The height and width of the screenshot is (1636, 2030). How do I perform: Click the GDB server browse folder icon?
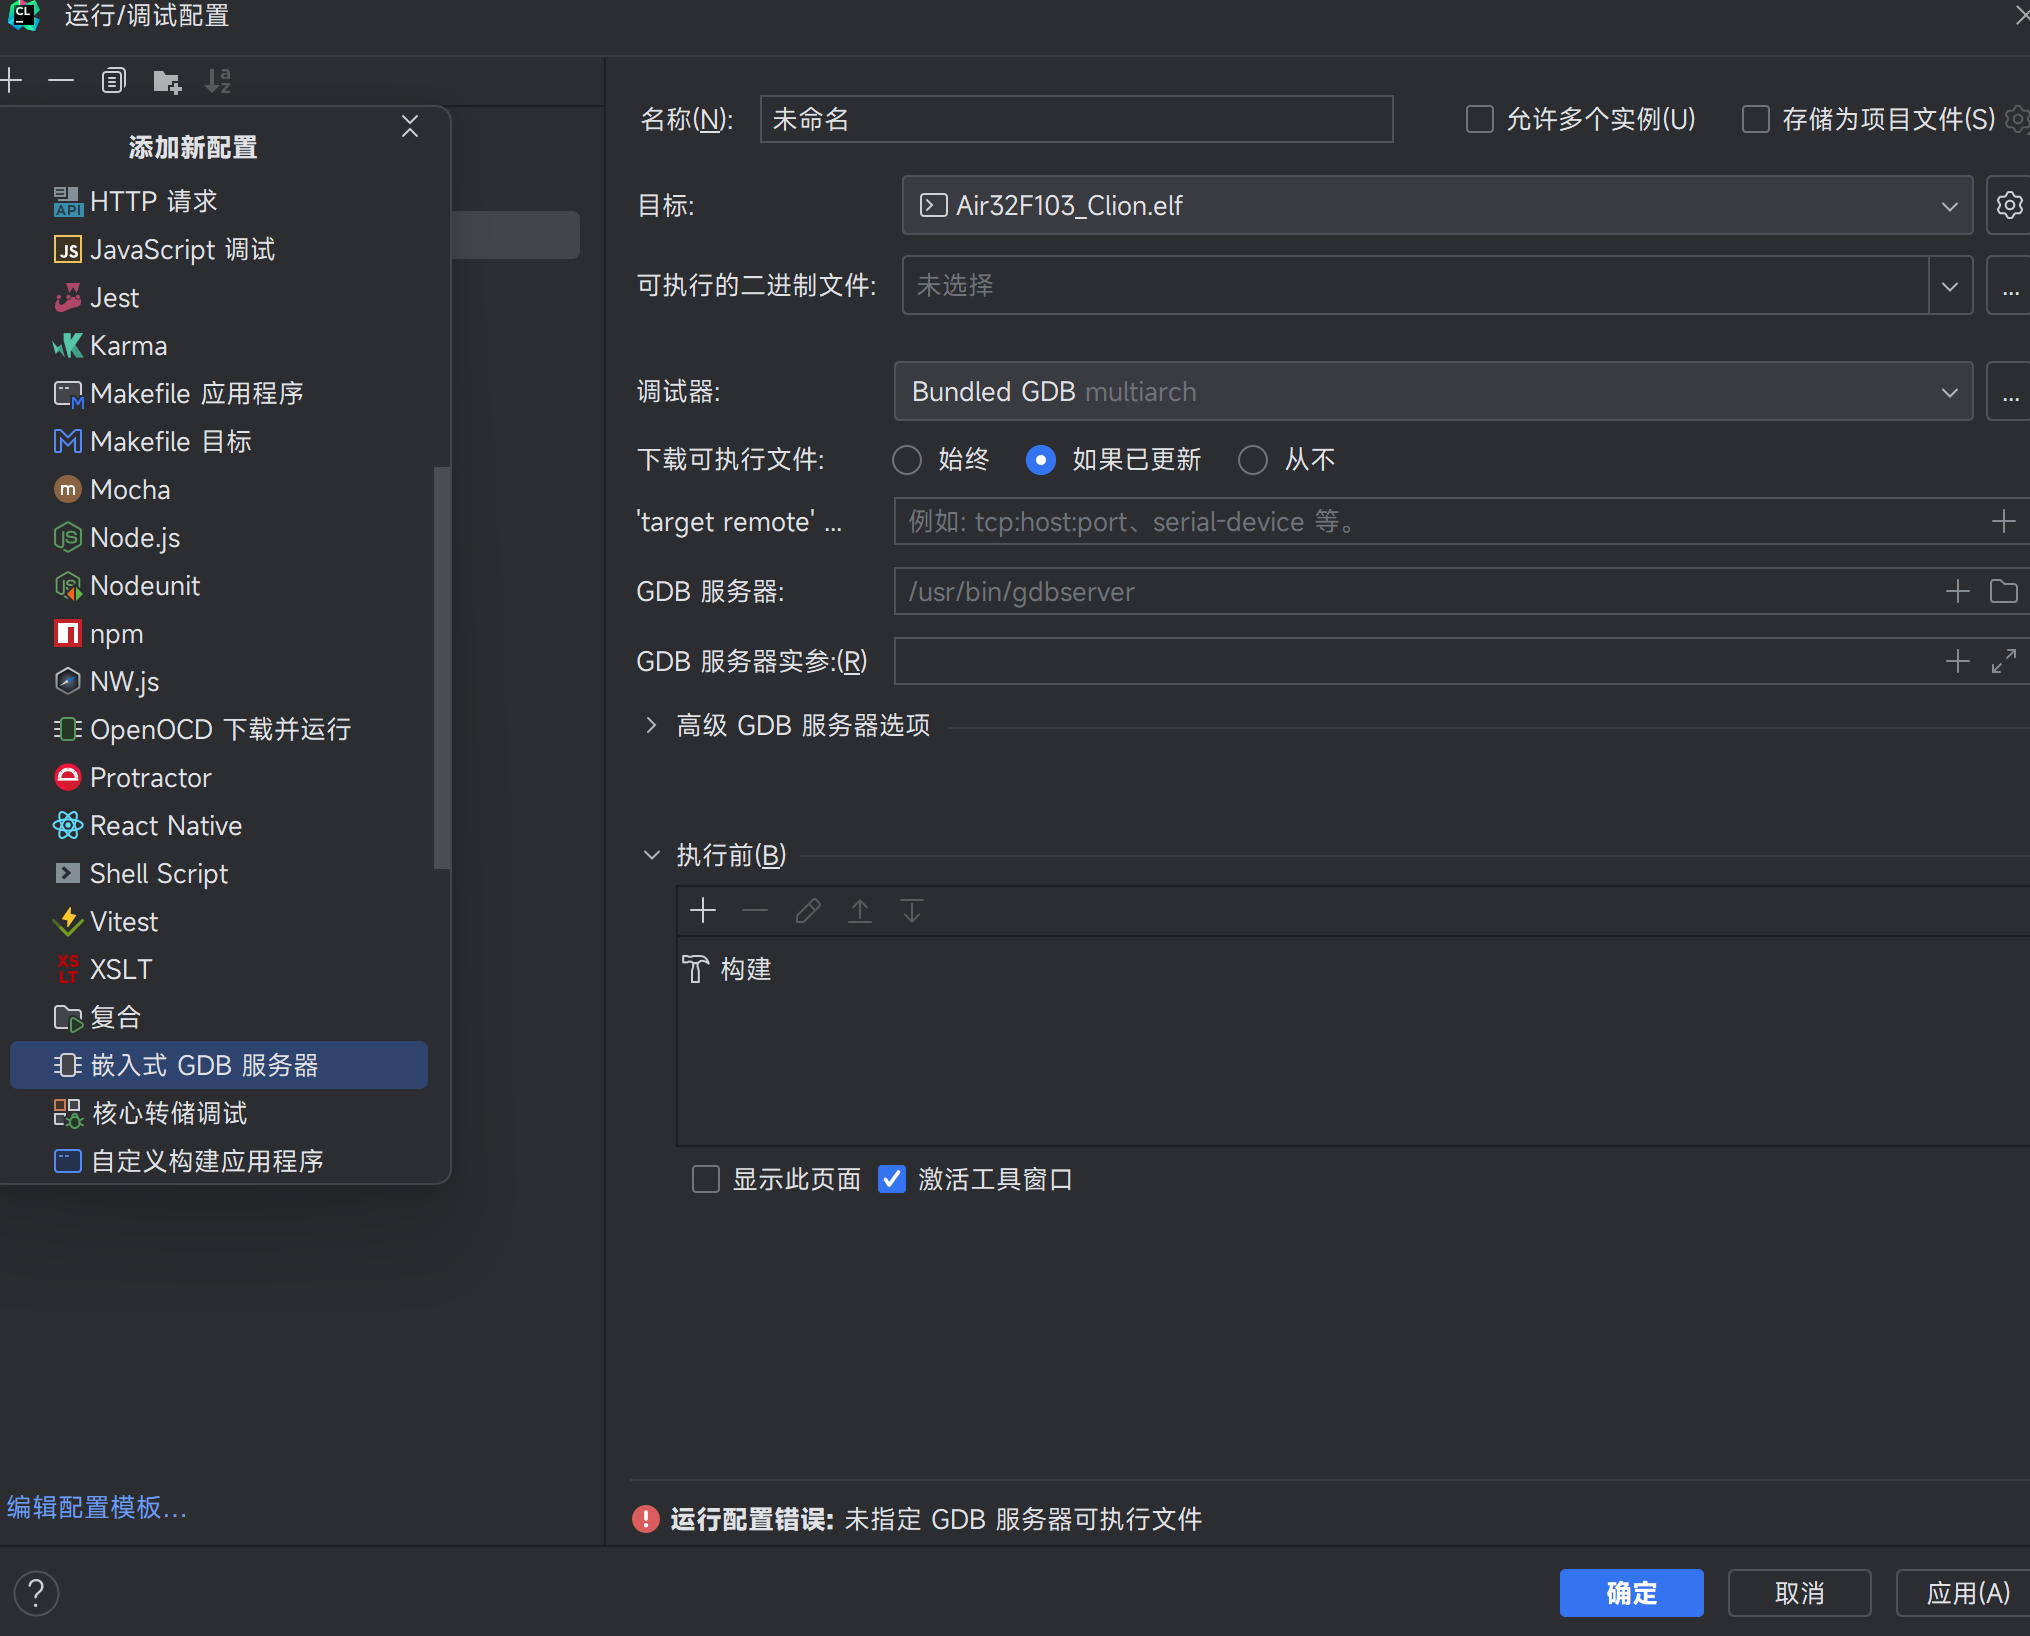[2003, 591]
